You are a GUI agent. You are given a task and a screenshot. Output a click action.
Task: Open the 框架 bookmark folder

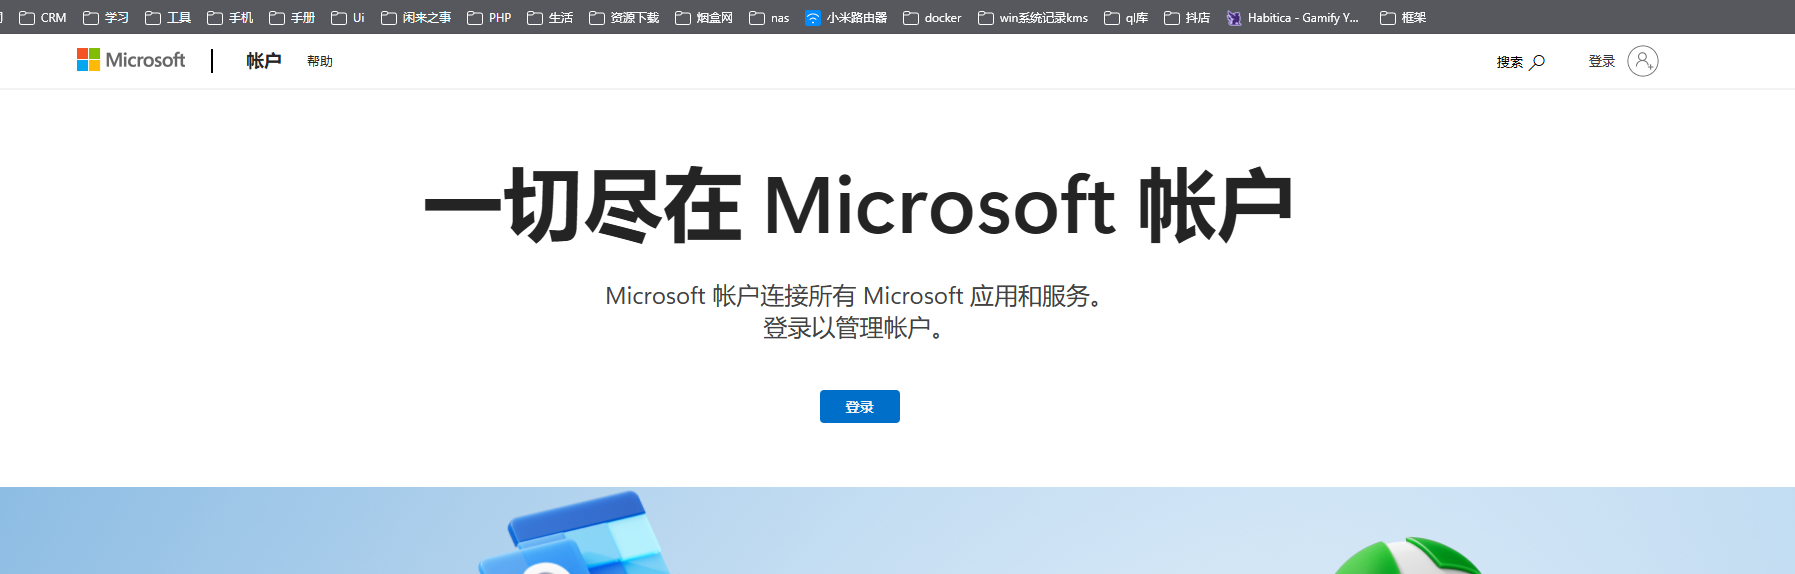pyautogui.click(x=1403, y=17)
